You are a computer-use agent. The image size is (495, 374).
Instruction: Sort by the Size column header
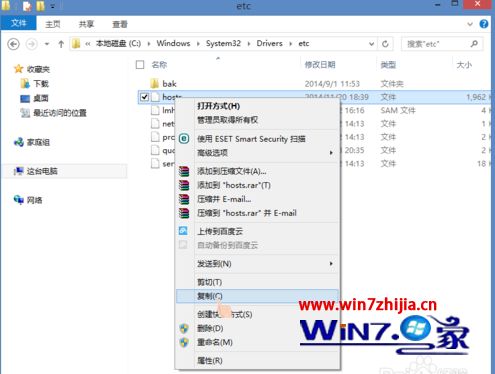click(x=464, y=65)
